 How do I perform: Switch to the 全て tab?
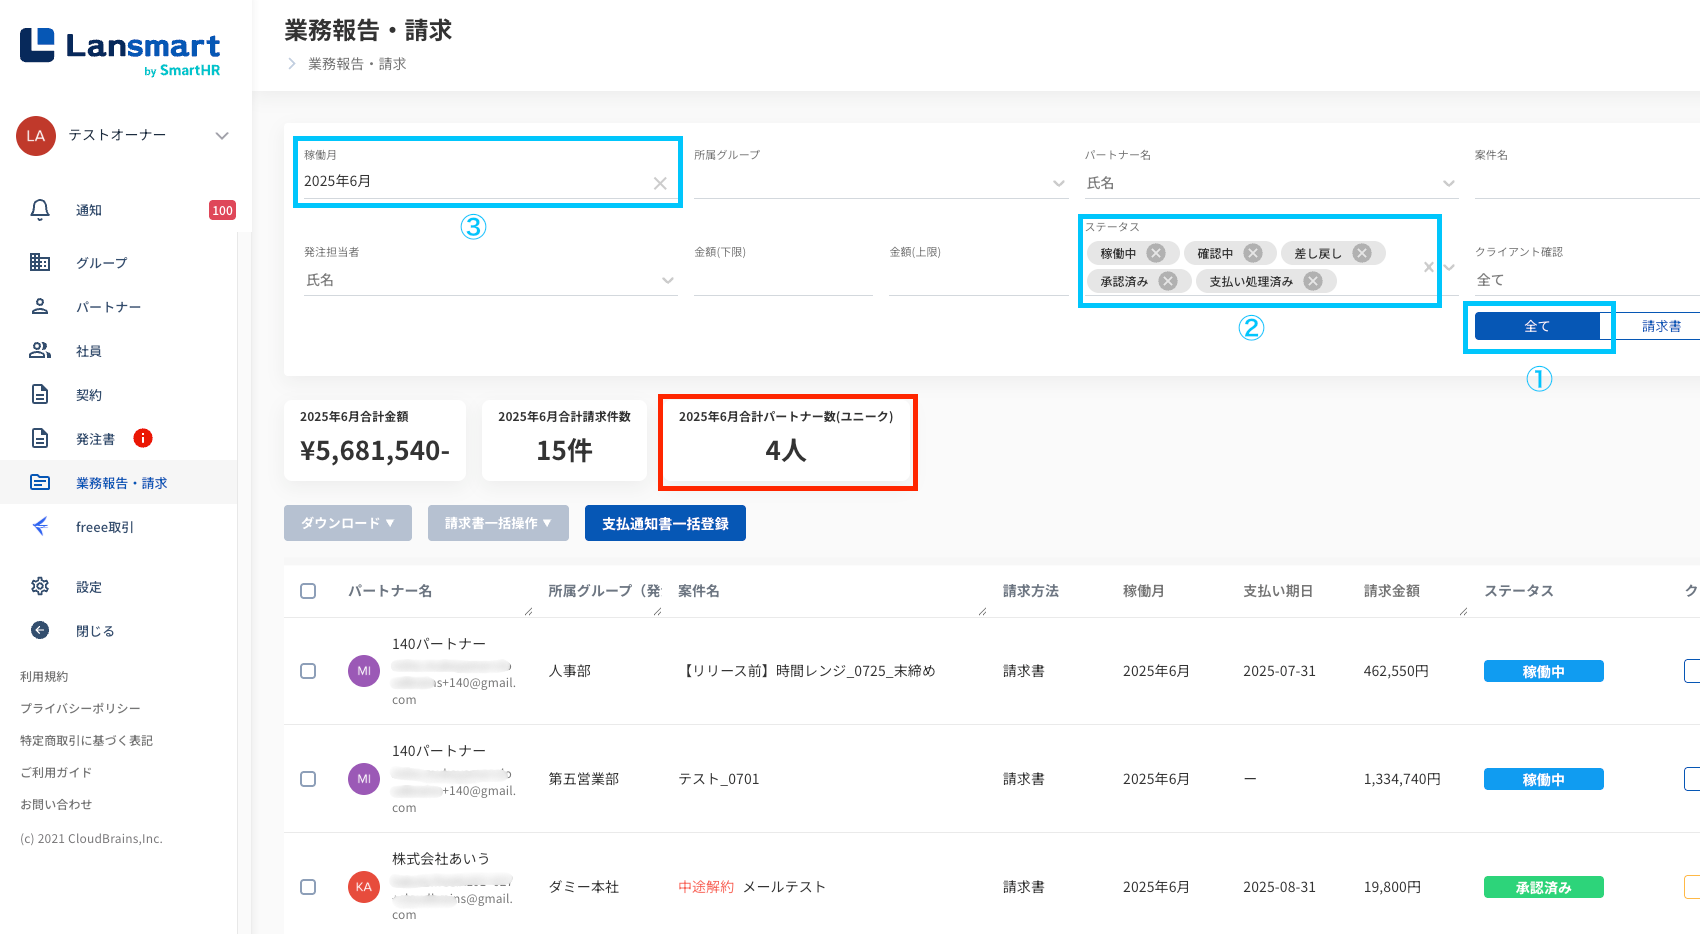1537,326
